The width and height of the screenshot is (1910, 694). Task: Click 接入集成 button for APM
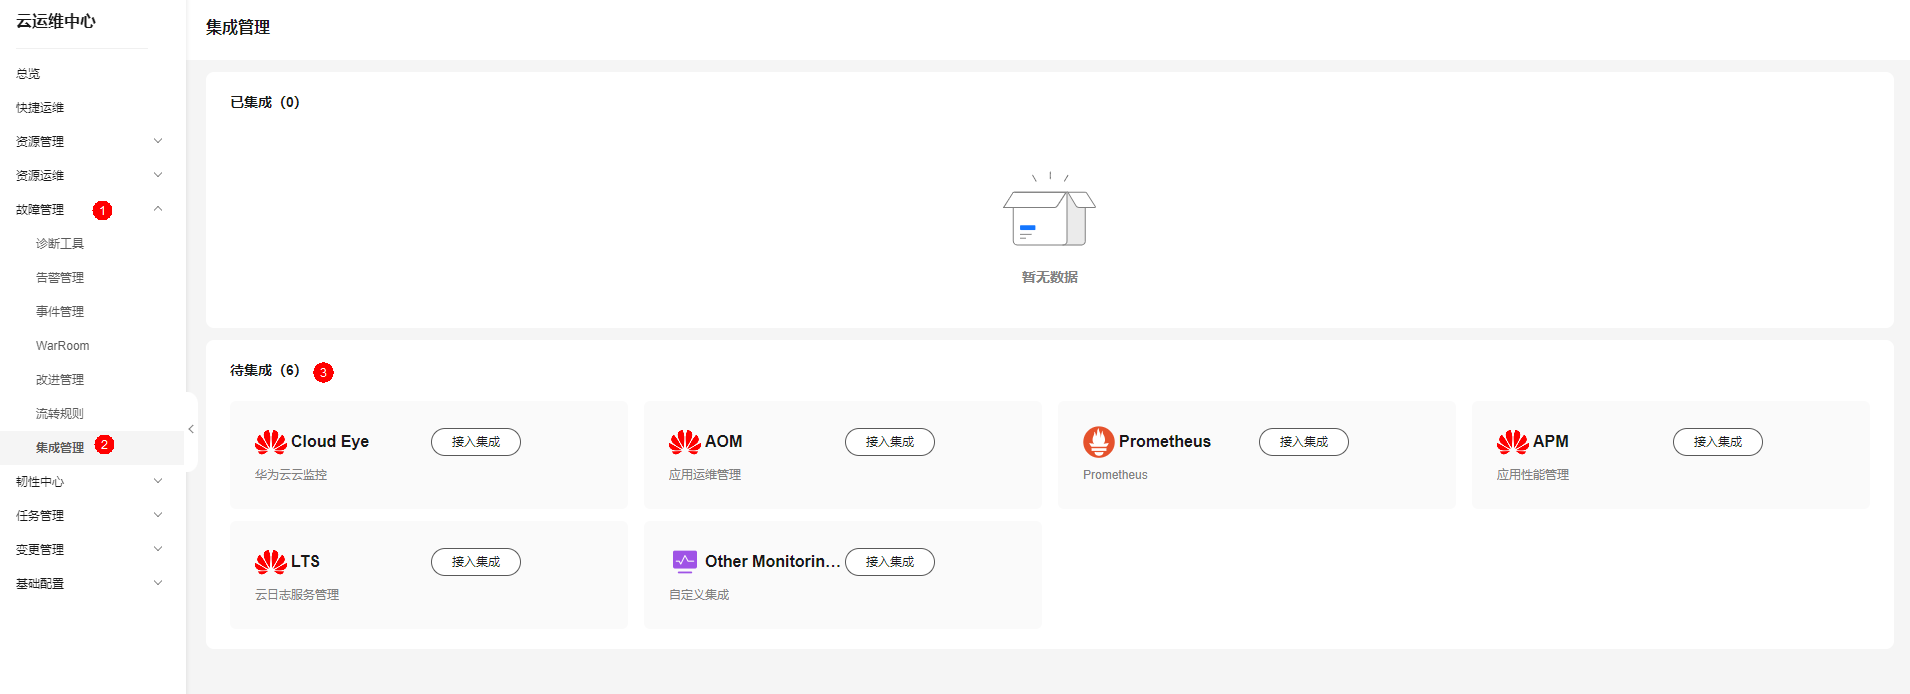point(1718,442)
